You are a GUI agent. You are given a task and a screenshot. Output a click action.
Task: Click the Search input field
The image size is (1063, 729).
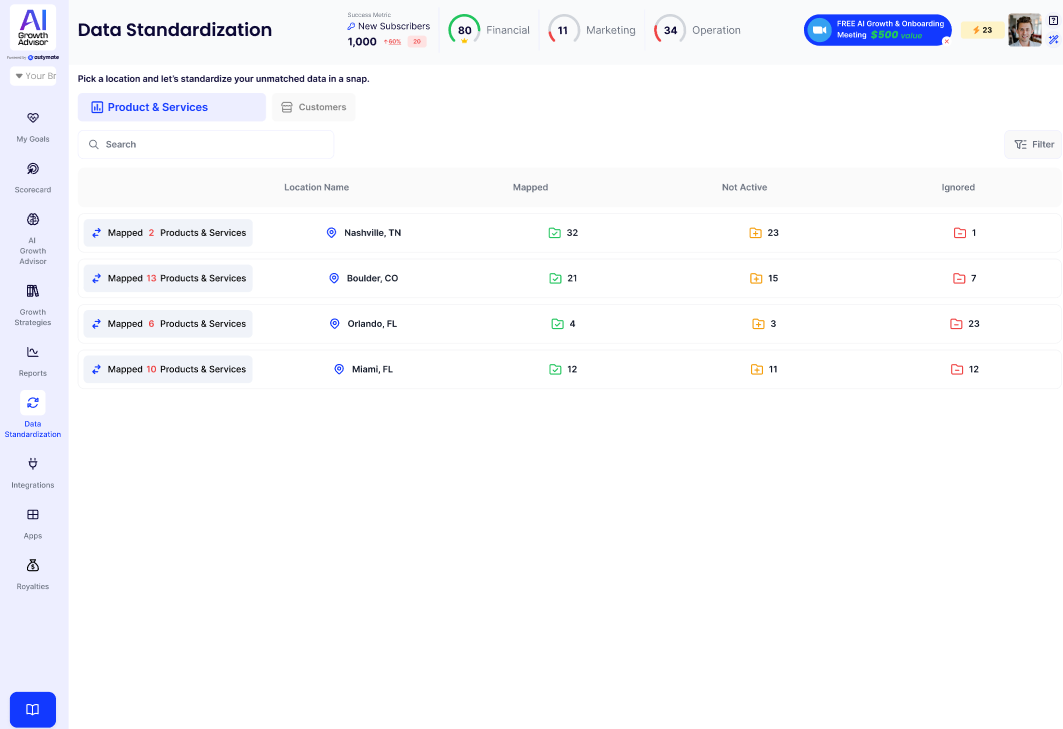[x=206, y=144]
